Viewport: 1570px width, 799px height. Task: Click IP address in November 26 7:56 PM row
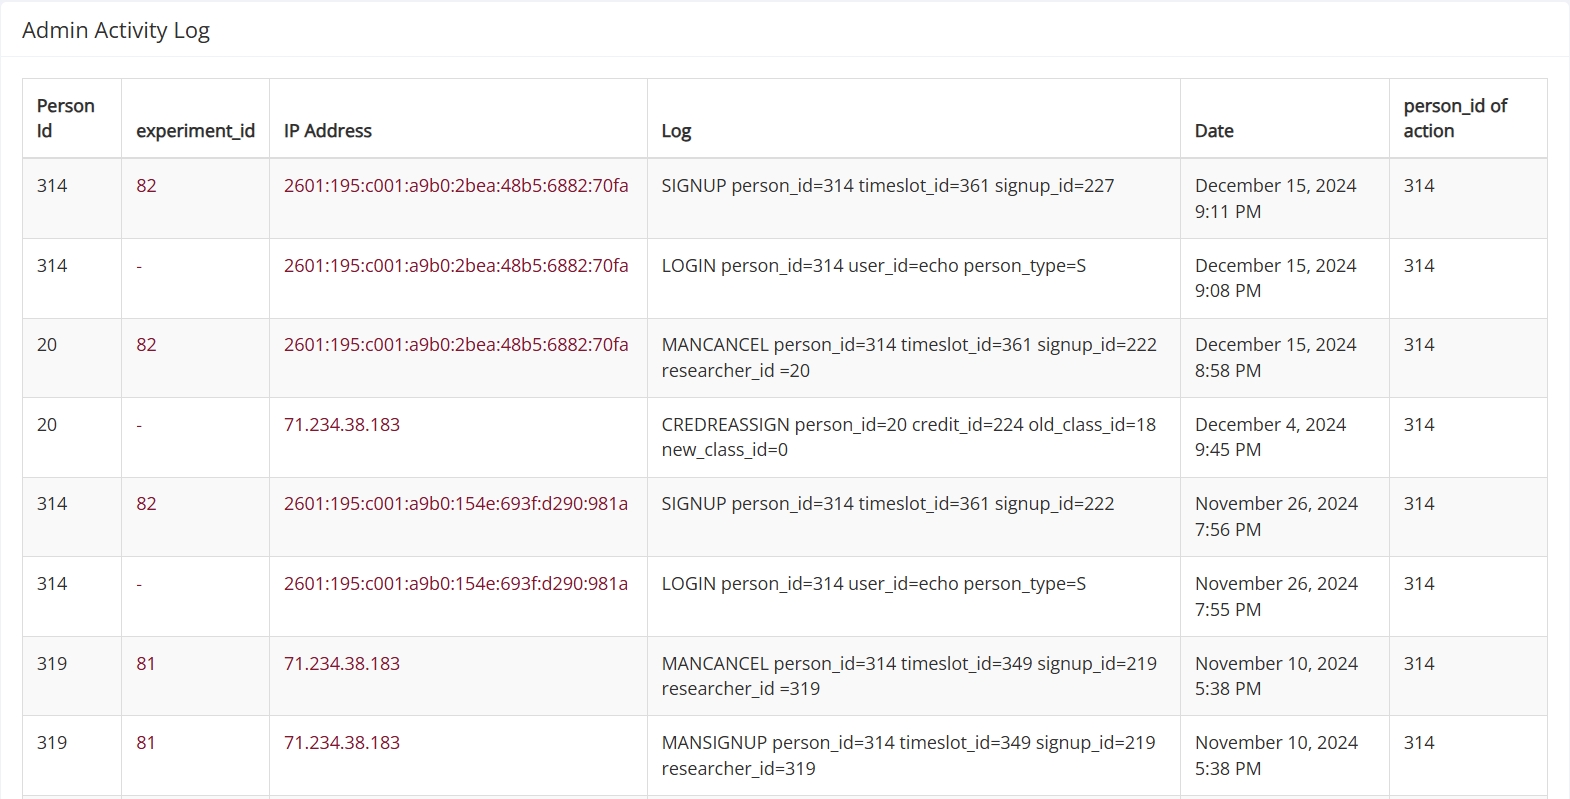456,503
